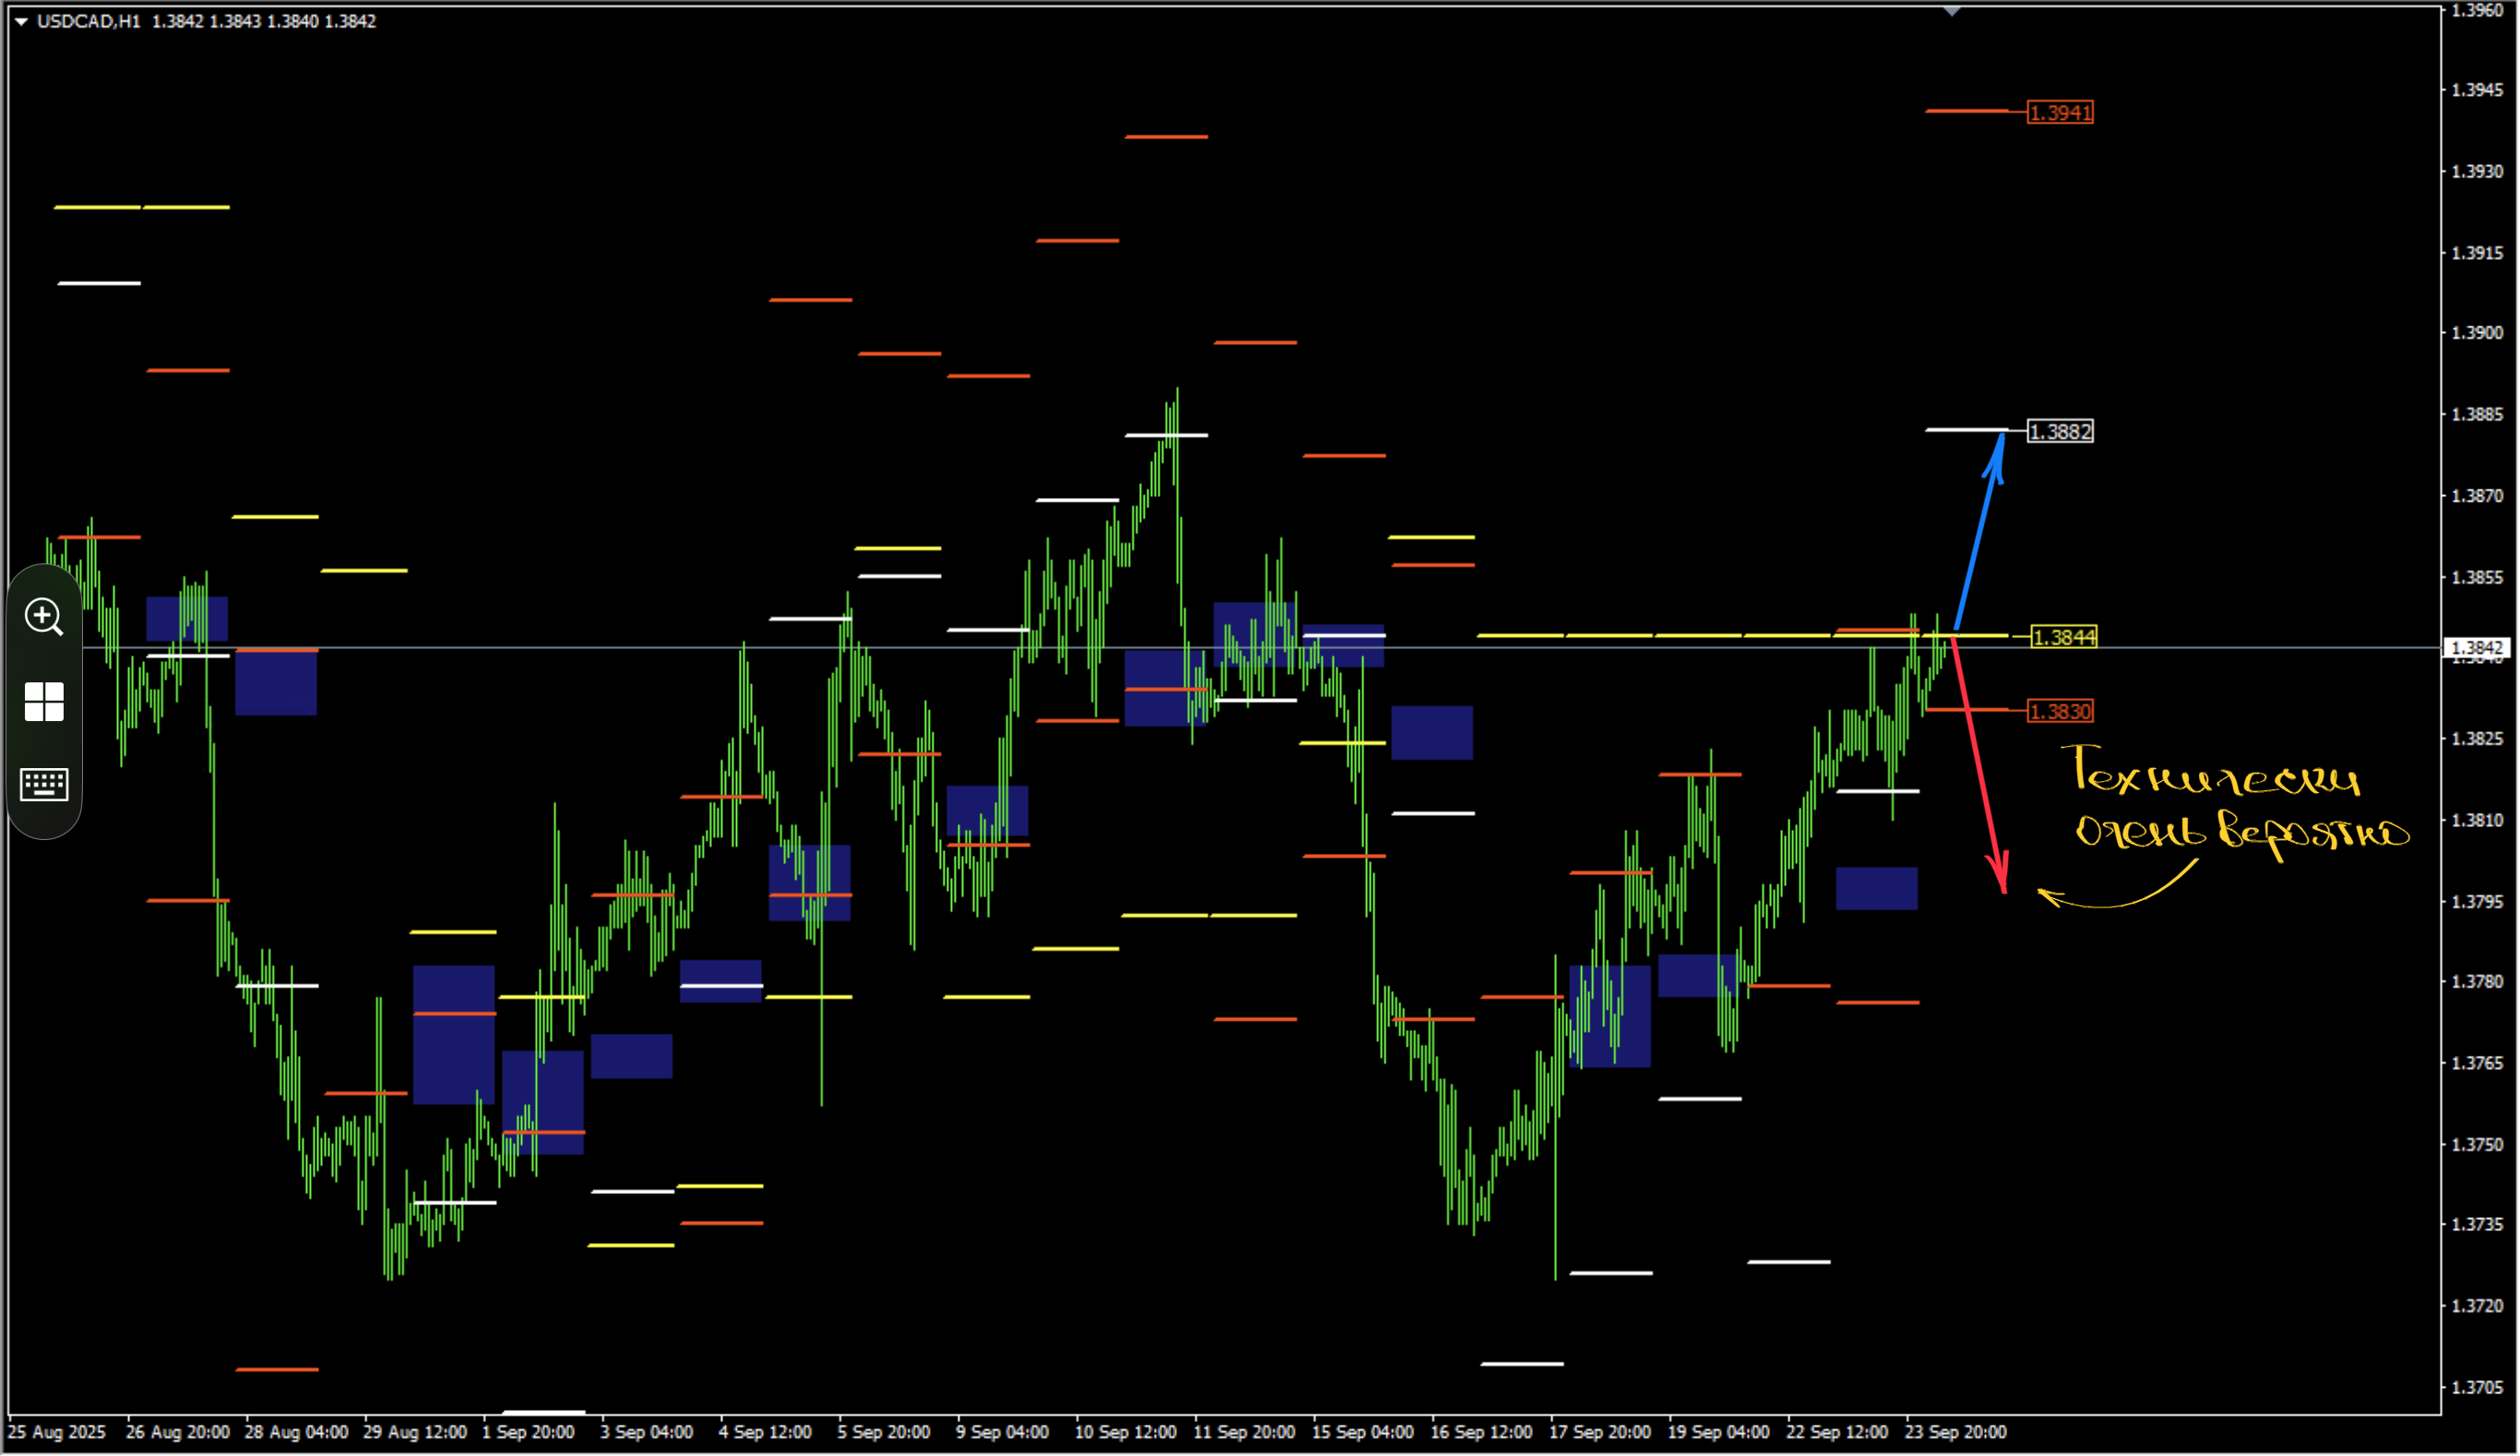Select the 1.3941 orange level label
2520x1456 pixels.
coord(2061,113)
